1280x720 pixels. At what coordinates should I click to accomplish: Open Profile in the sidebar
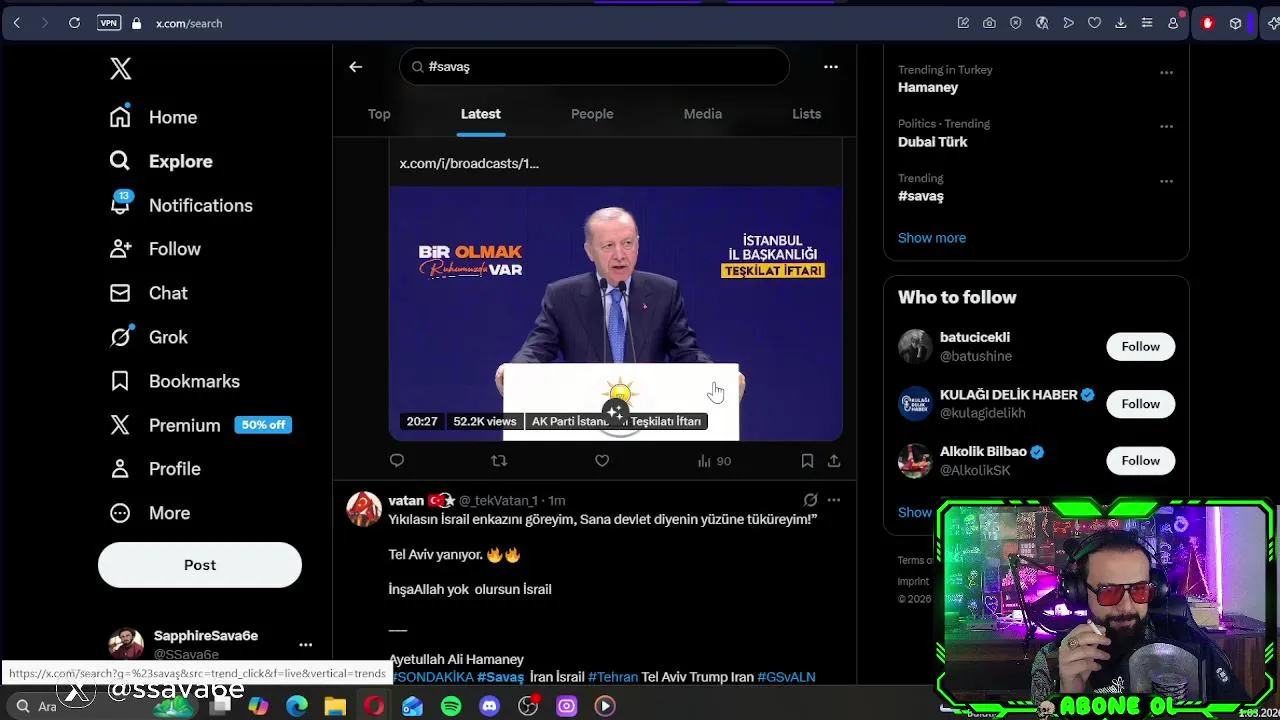155,469
